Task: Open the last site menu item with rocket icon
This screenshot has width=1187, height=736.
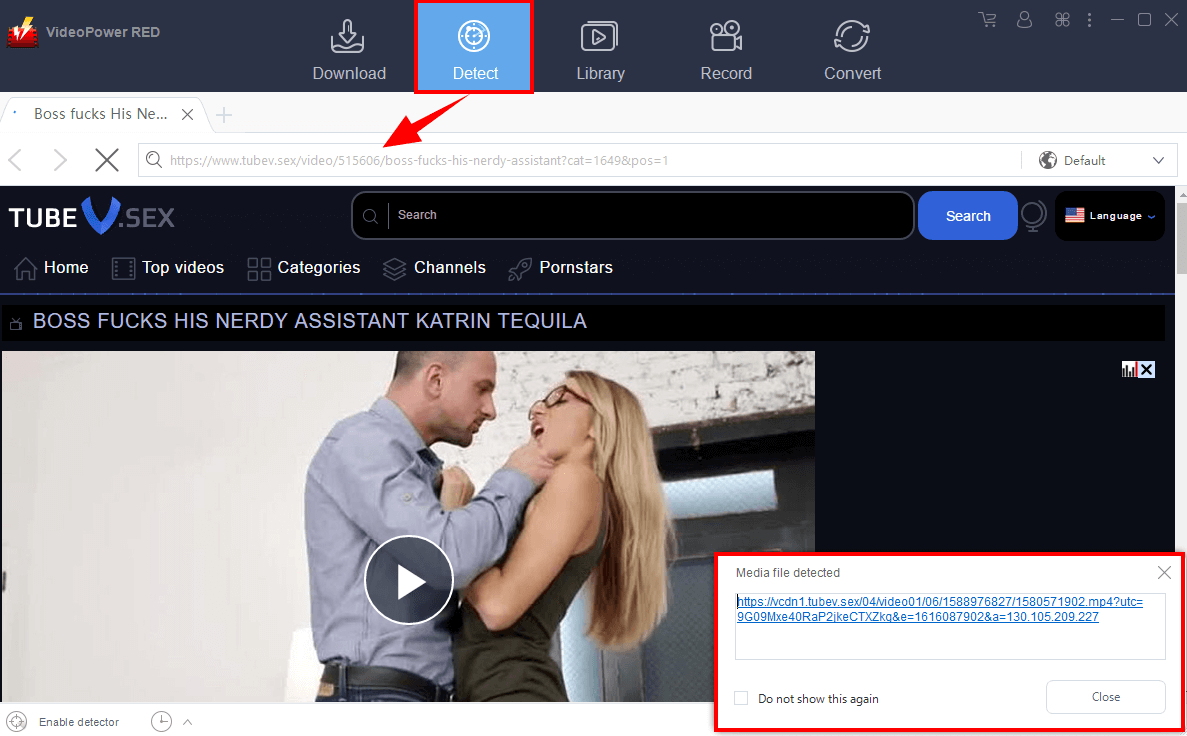Action: tap(560, 268)
